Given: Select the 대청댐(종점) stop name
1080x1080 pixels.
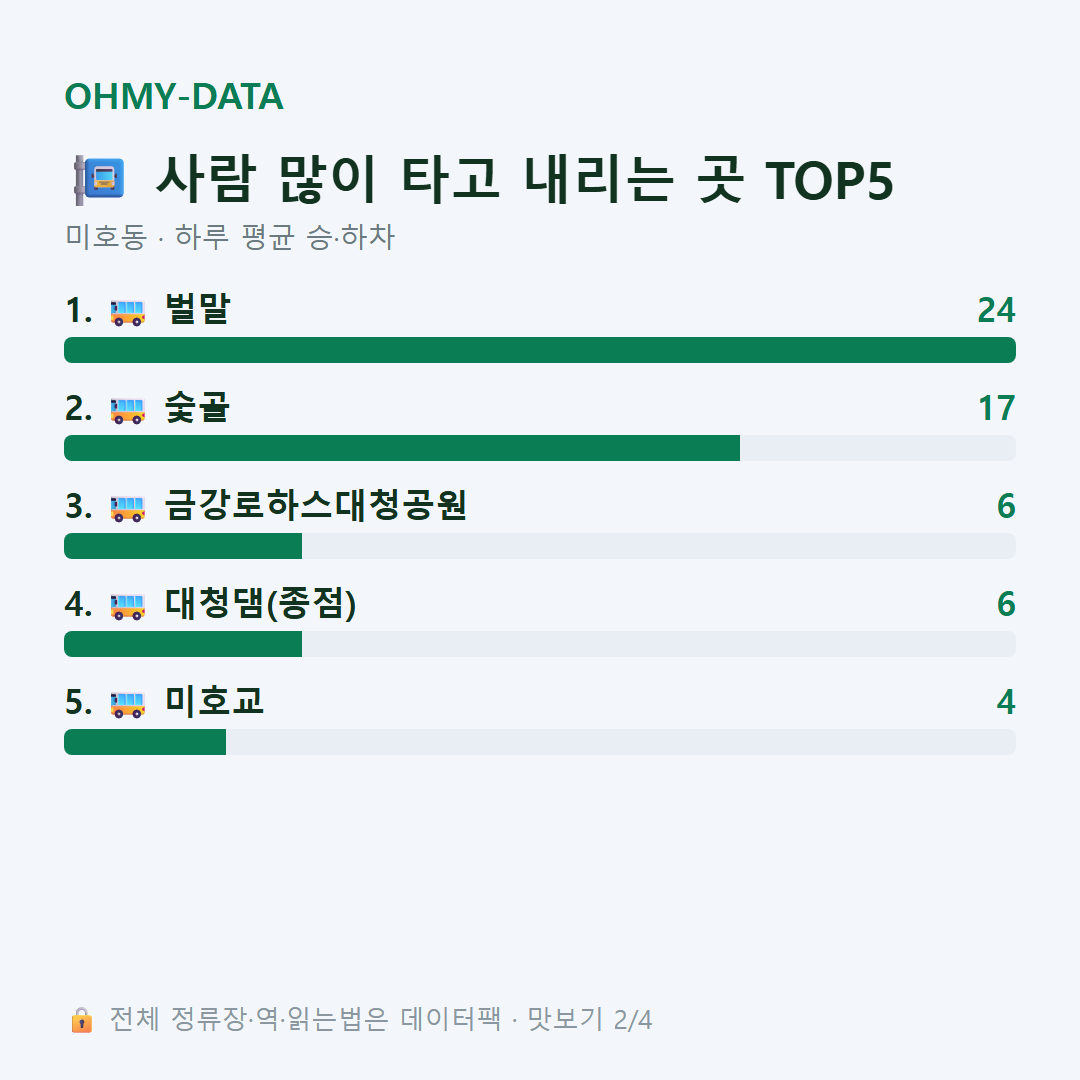Looking at the screenshot, I should (260, 603).
